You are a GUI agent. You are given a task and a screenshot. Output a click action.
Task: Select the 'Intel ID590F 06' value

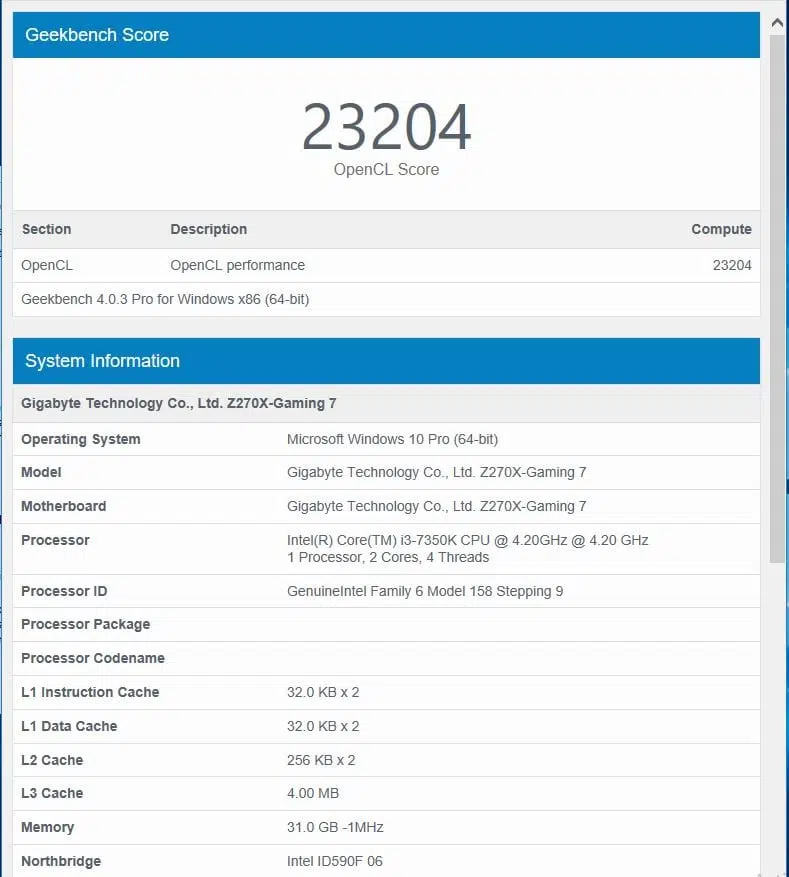click(335, 861)
